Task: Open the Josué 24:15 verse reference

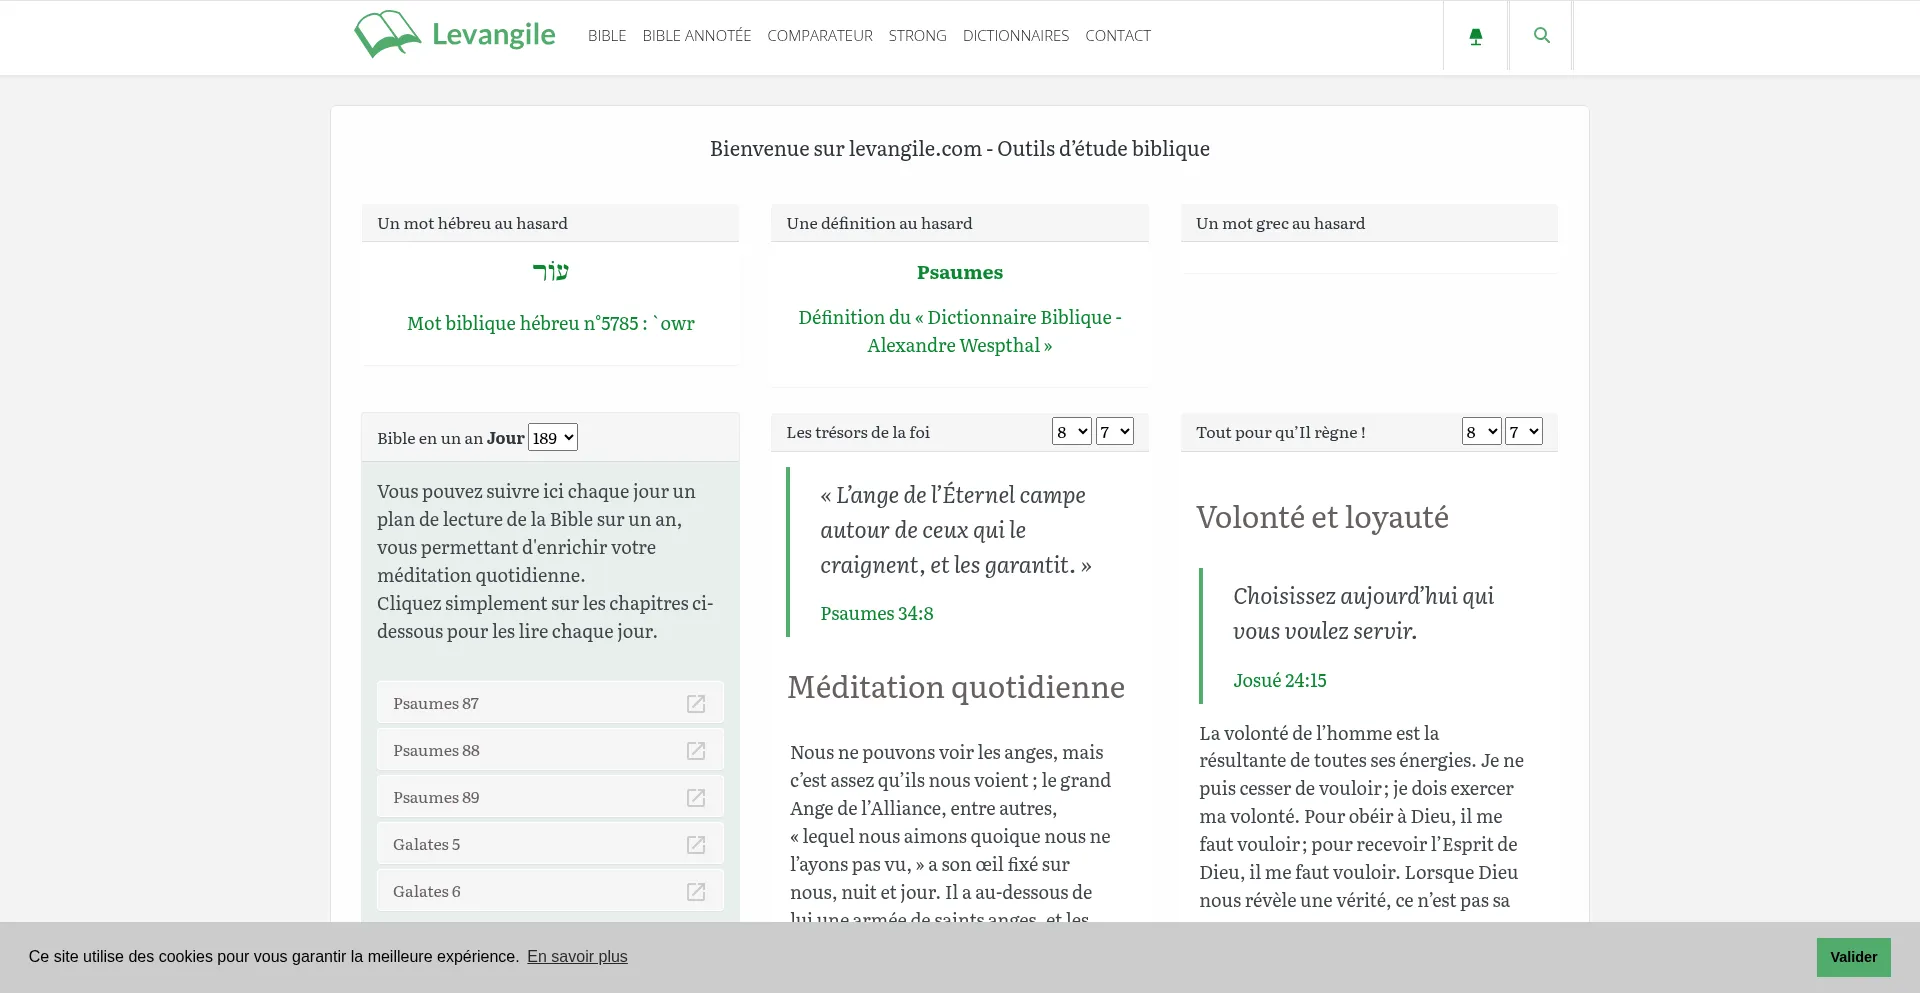Action: coord(1280,680)
